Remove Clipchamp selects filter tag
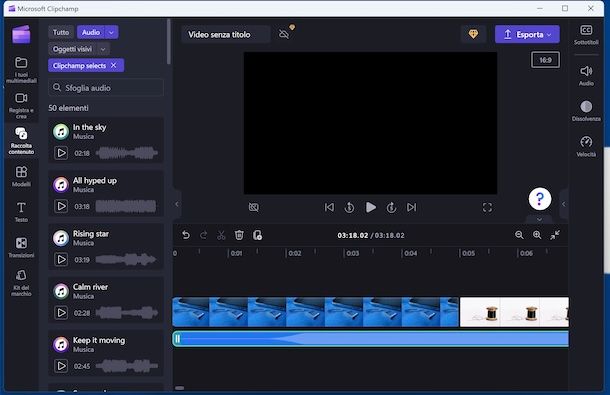This screenshot has height=395, width=610. [114, 65]
